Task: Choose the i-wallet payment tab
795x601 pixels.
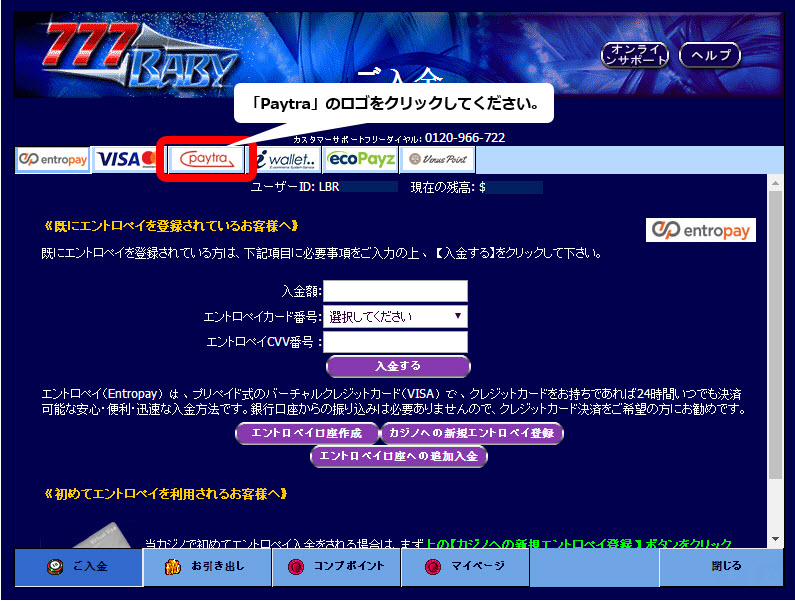Action: point(285,160)
